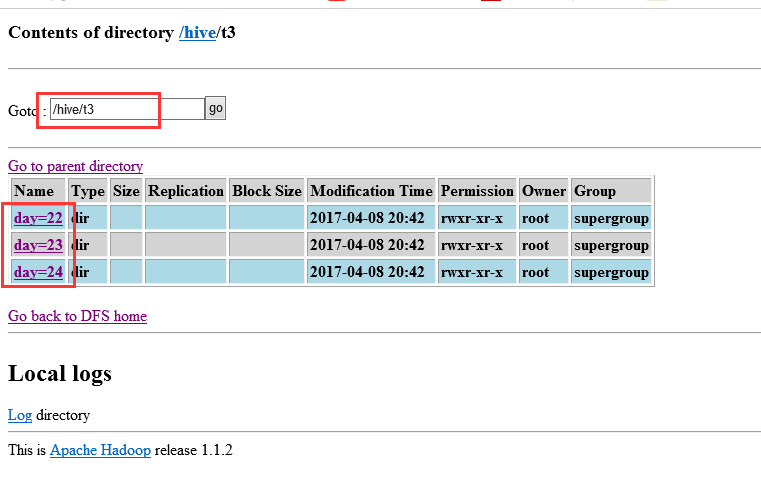The image size is (761, 481).
Task: Click the go button
Action: (x=215, y=108)
